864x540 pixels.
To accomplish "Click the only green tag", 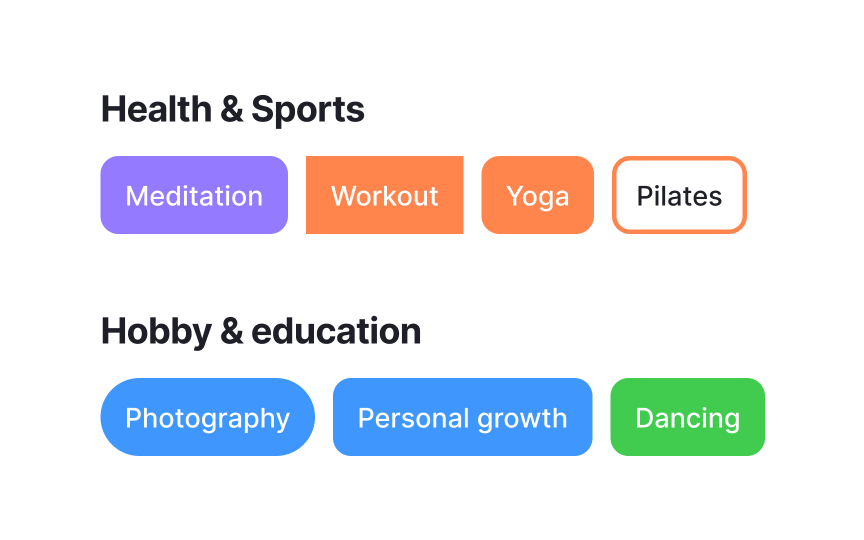I will 688,417.
